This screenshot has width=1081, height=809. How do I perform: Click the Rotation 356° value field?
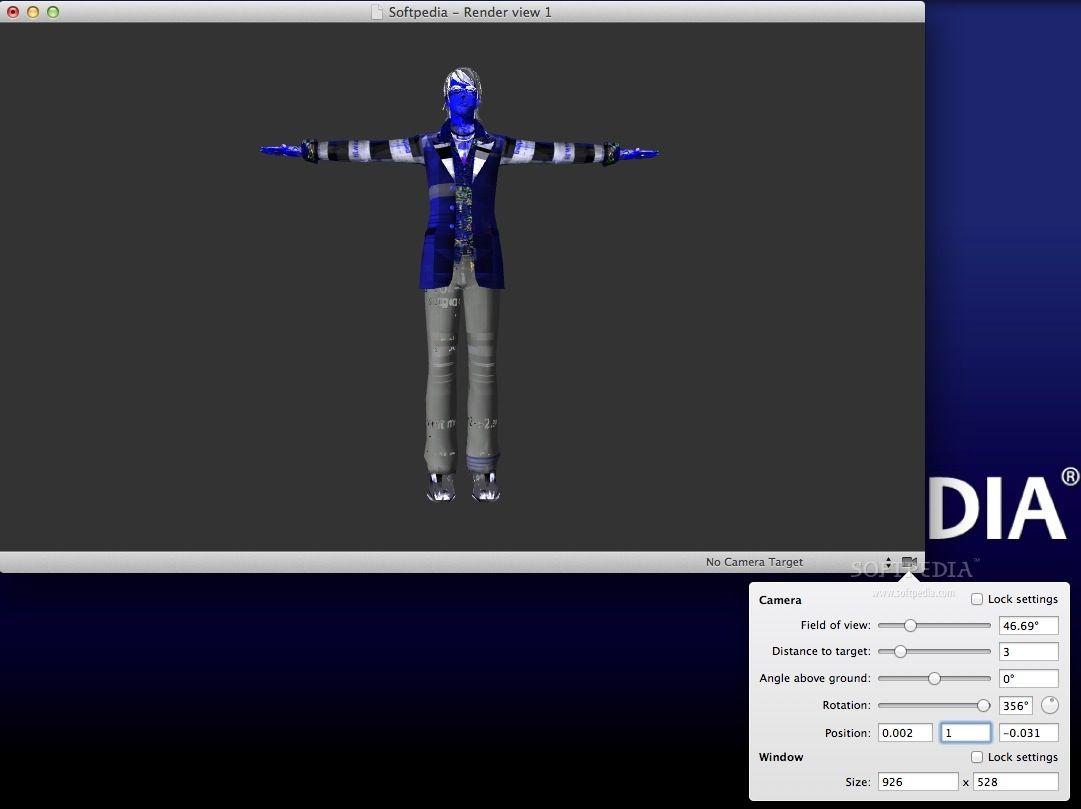(1016, 706)
